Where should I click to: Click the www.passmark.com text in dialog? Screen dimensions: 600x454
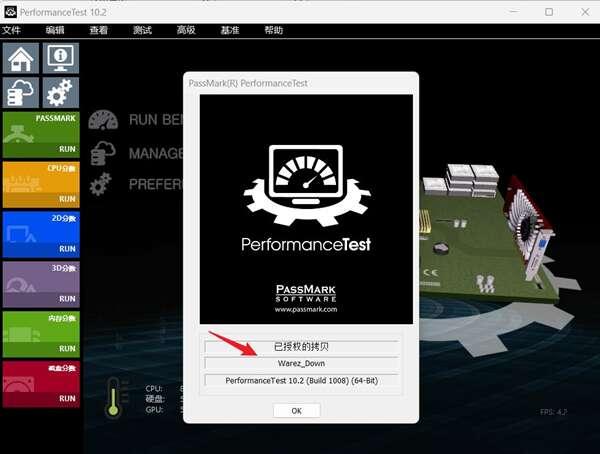point(306,309)
